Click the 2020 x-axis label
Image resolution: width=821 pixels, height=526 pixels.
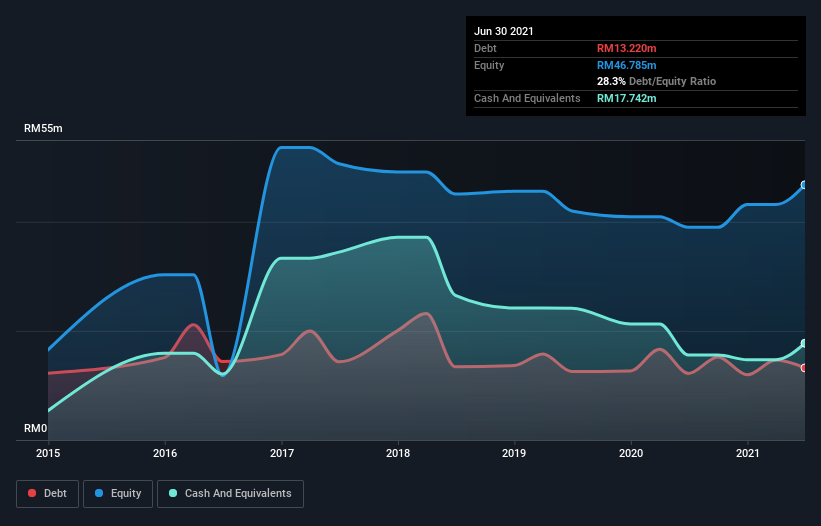631,453
